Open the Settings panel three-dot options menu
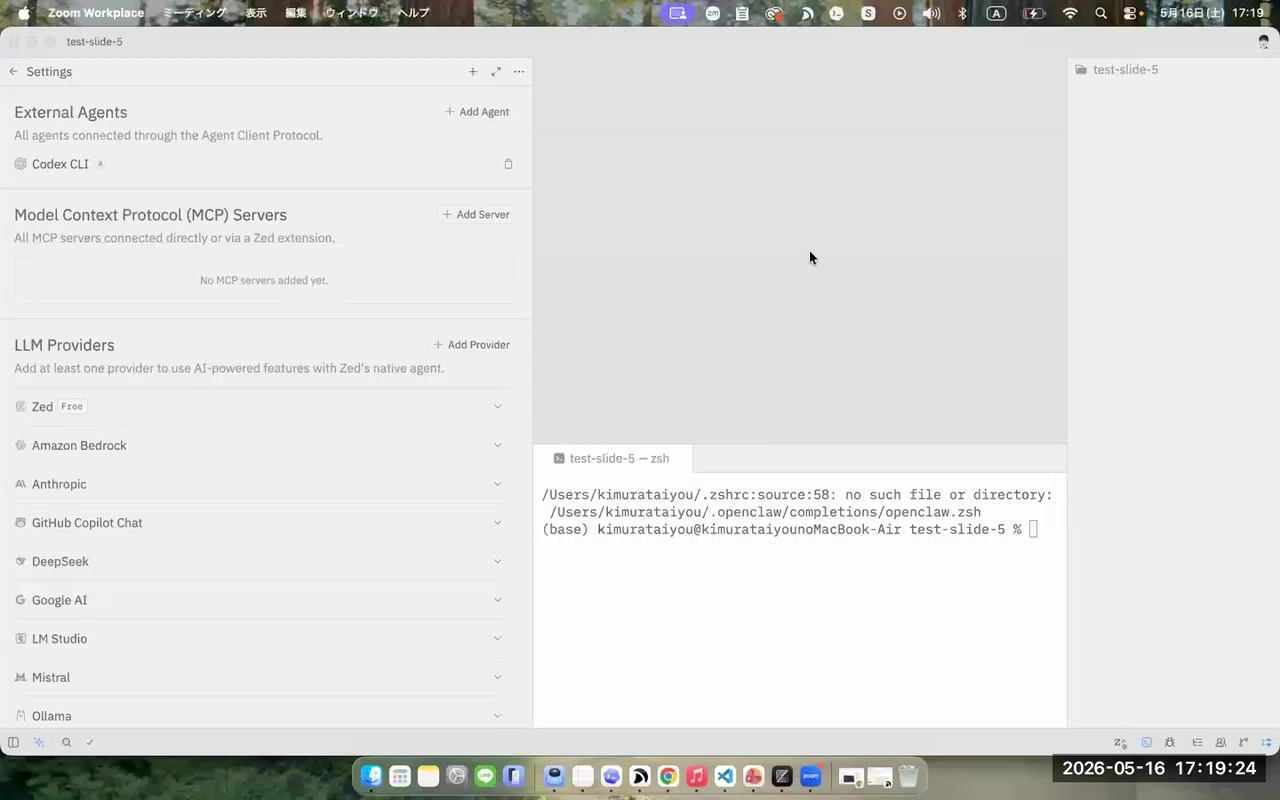1280x800 pixels. [x=519, y=72]
